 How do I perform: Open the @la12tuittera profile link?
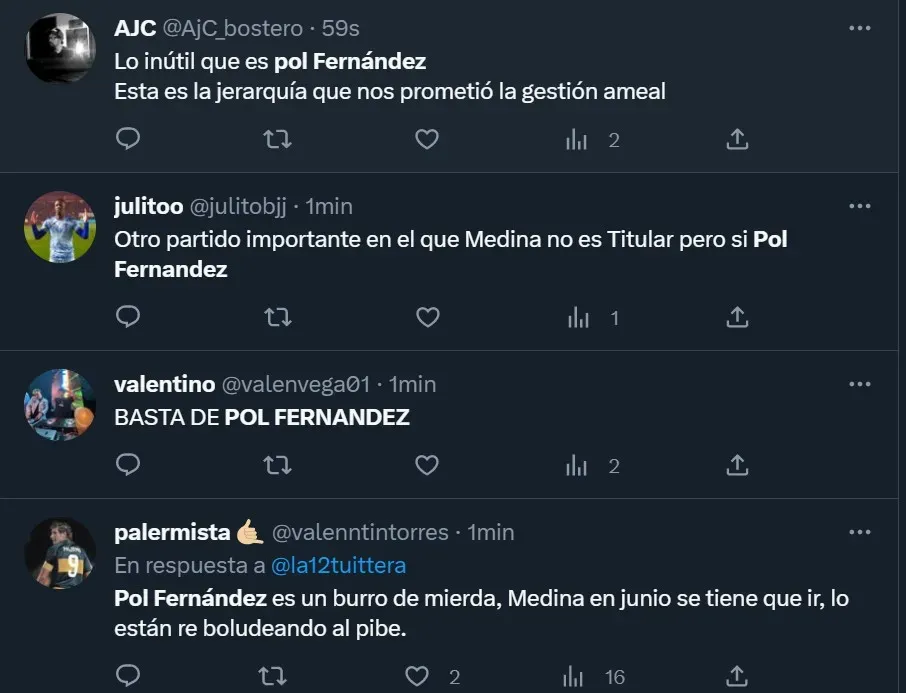pyautogui.click(x=338, y=566)
